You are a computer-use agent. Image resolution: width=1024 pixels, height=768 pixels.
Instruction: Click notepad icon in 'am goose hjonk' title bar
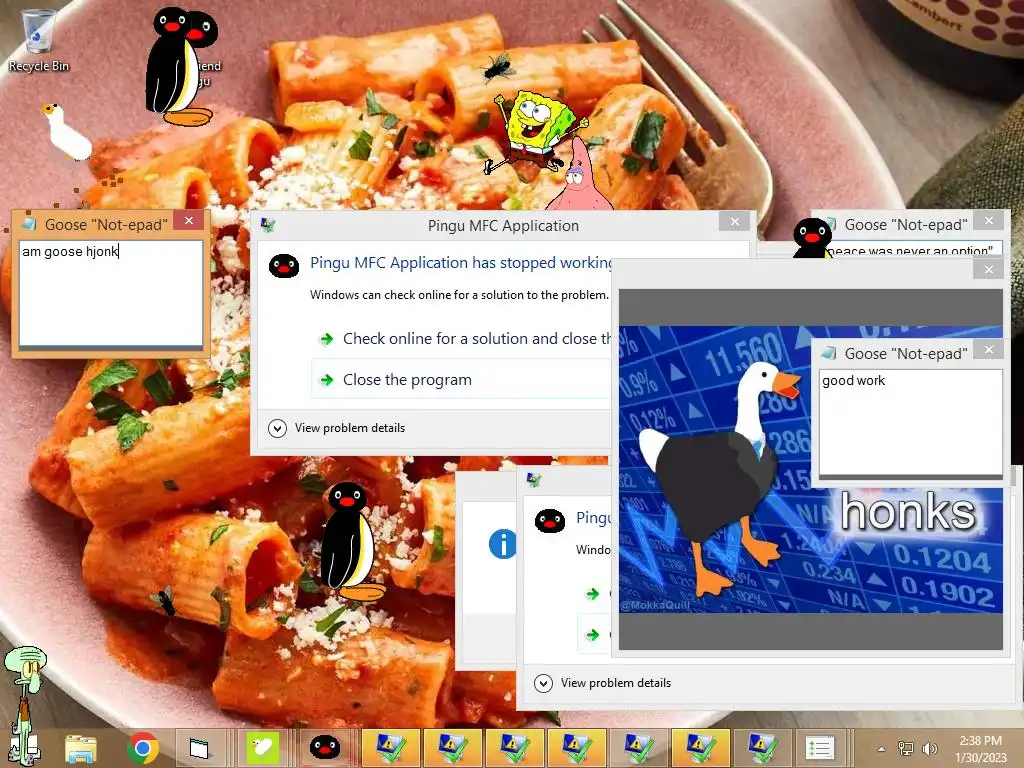click(29, 224)
